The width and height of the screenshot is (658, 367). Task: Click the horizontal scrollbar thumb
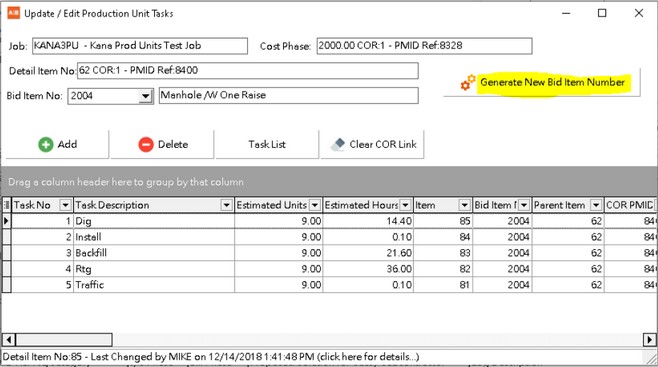64,339
